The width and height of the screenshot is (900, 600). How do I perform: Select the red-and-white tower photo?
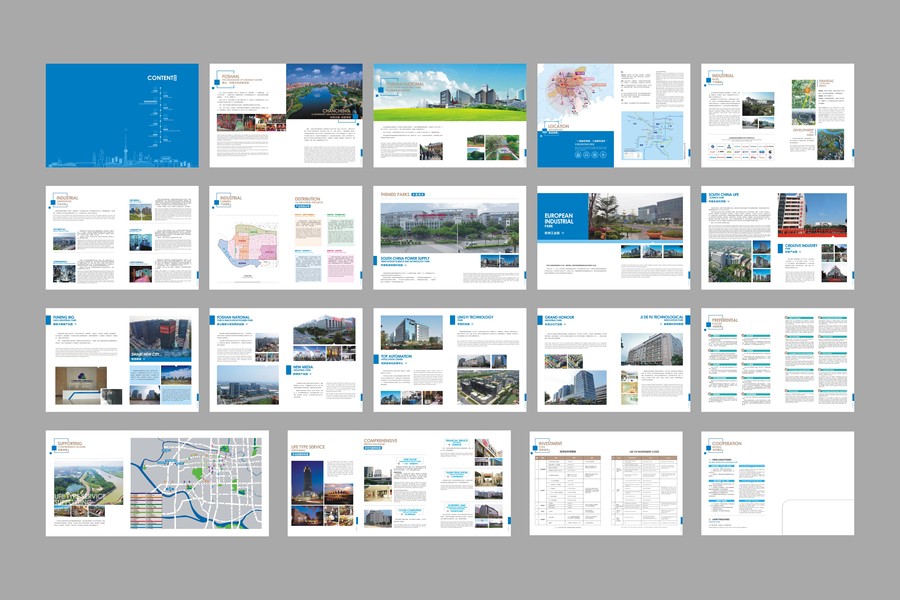[812, 215]
